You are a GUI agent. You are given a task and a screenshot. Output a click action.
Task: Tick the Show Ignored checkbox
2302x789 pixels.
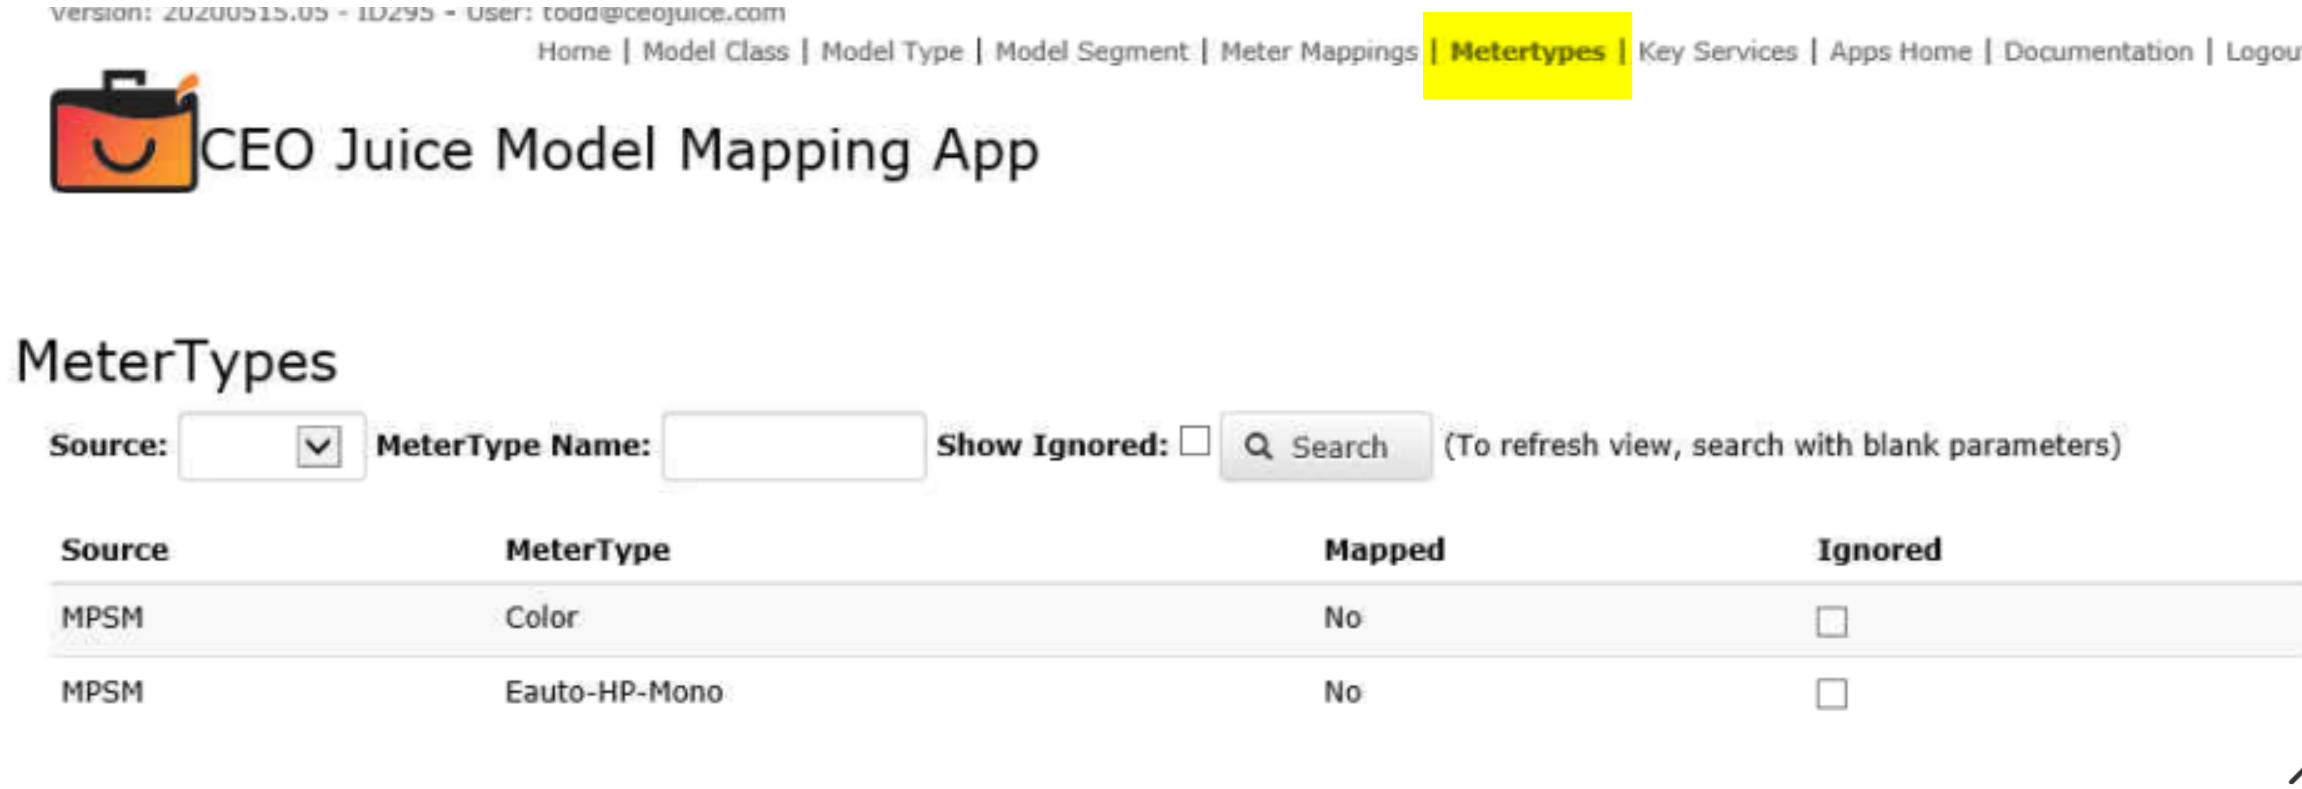click(1194, 441)
